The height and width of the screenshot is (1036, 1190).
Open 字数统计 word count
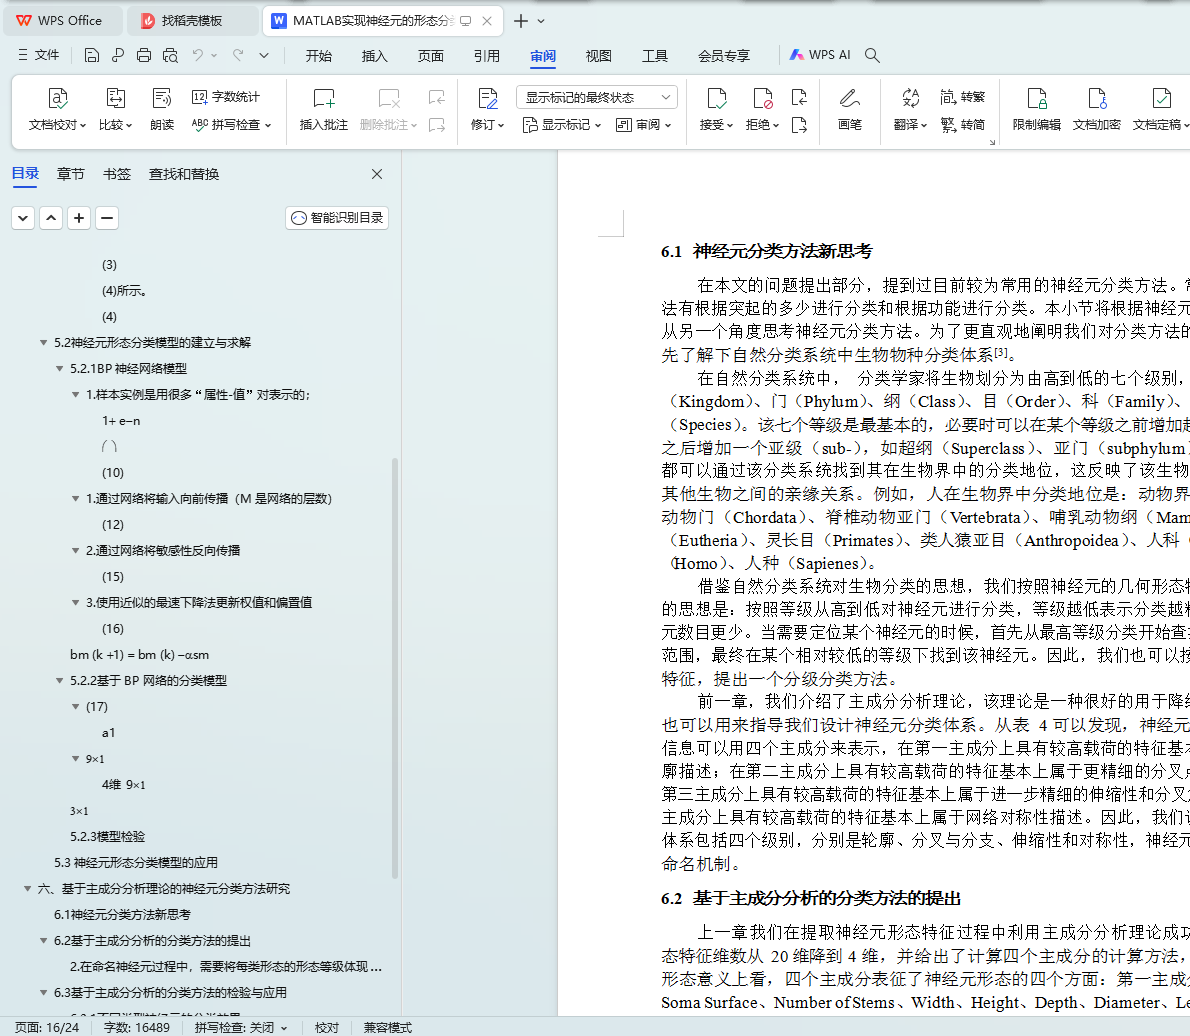tap(225, 97)
